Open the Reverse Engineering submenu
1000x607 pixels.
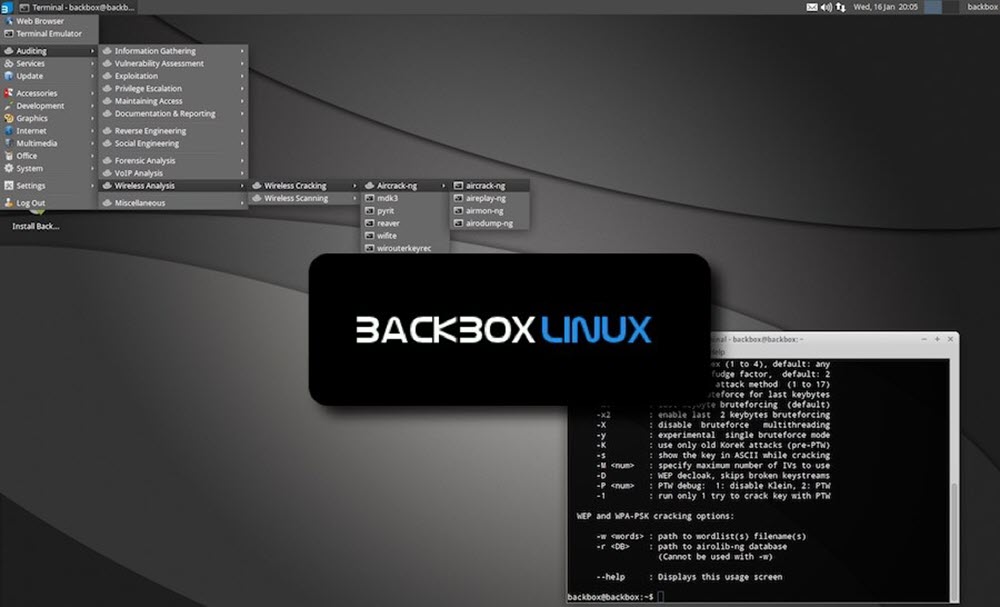point(173,131)
